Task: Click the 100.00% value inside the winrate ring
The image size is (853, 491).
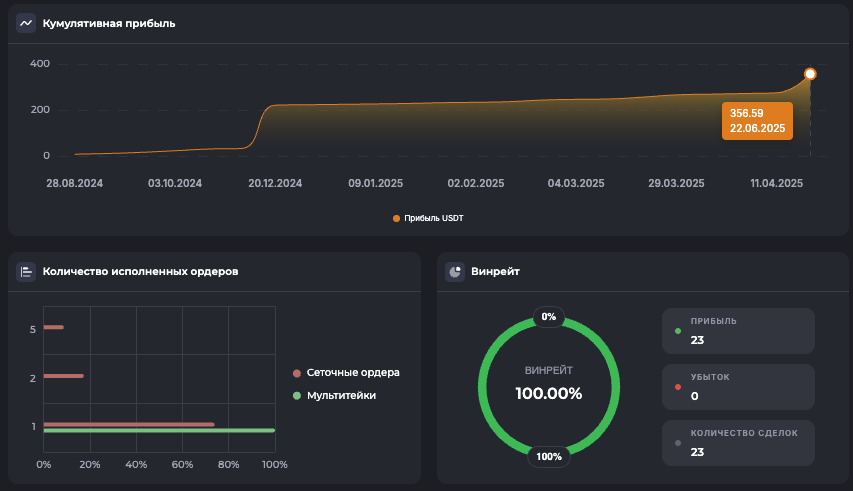Action: pyautogui.click(x=548, y=393)
